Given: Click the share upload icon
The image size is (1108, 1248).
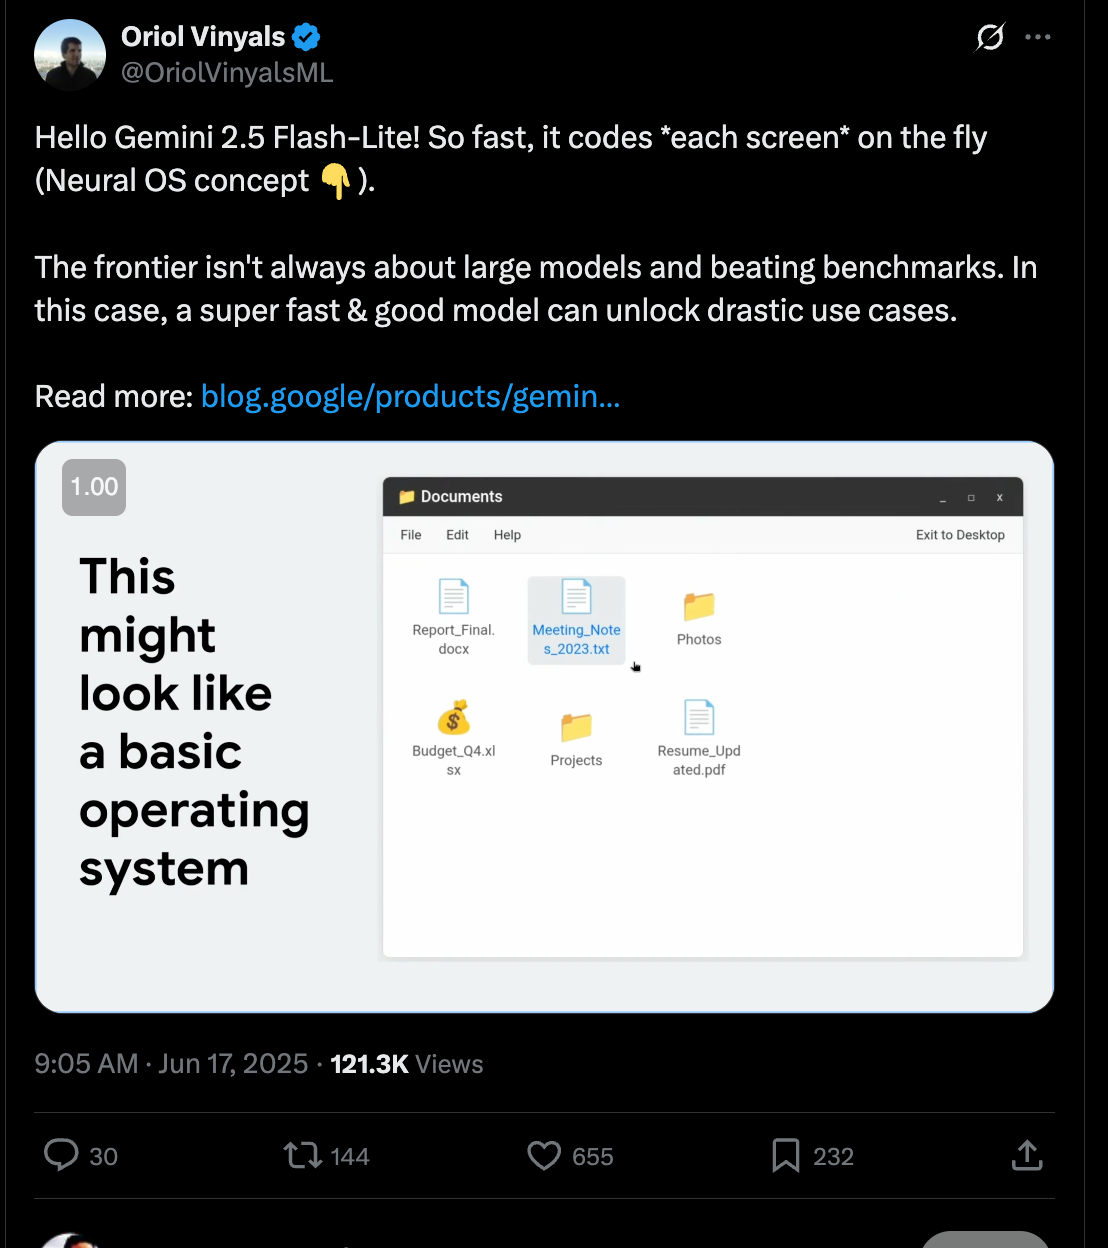Looking at the screenshot, I should pyautogui.click(x=1027, y=1156).
